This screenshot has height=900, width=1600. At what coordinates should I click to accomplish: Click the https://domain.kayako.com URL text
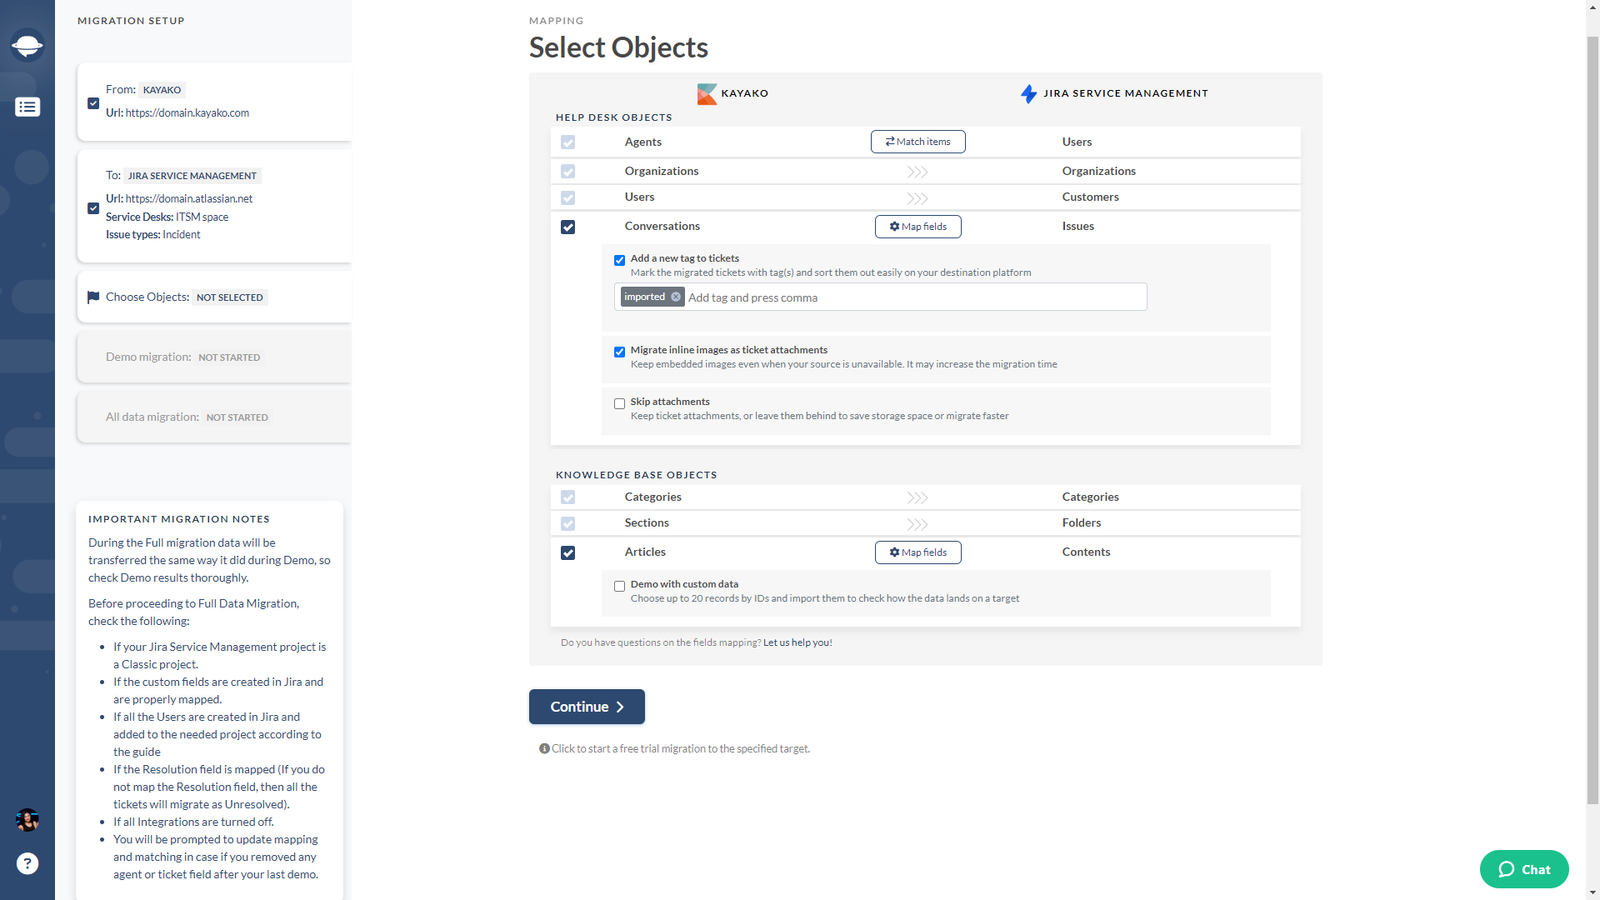click(x=187, y=113)
